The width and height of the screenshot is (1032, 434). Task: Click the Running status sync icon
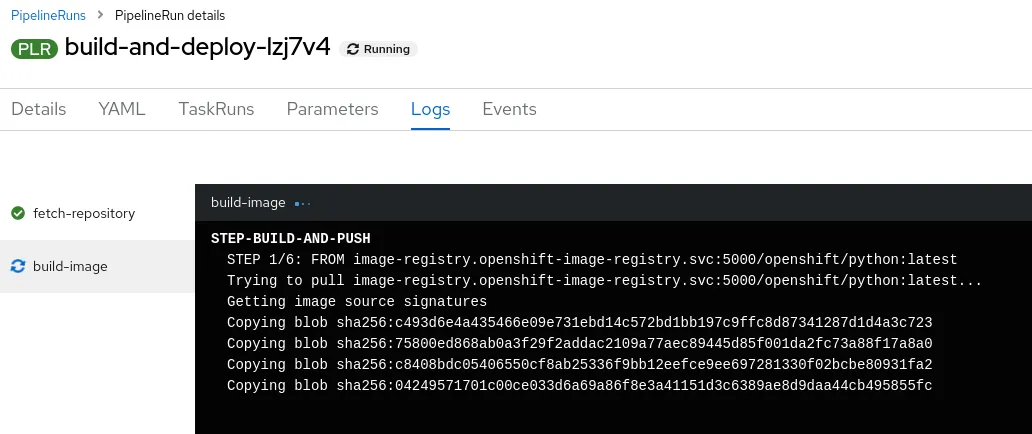click(x=353, y=49)
